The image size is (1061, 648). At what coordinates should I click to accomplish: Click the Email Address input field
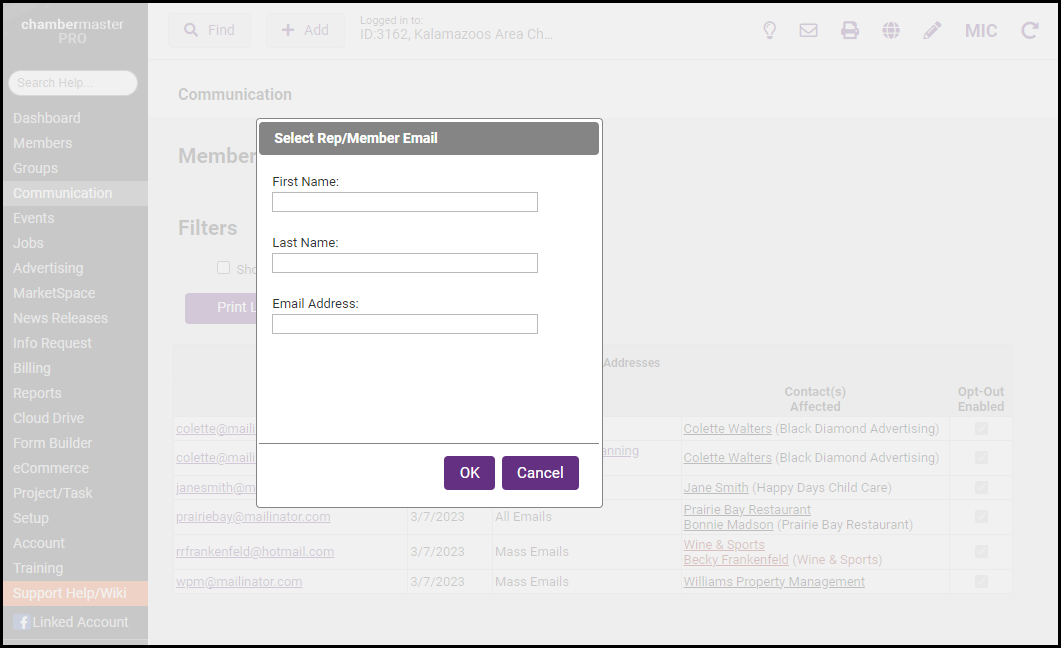(x=404, y=324)
